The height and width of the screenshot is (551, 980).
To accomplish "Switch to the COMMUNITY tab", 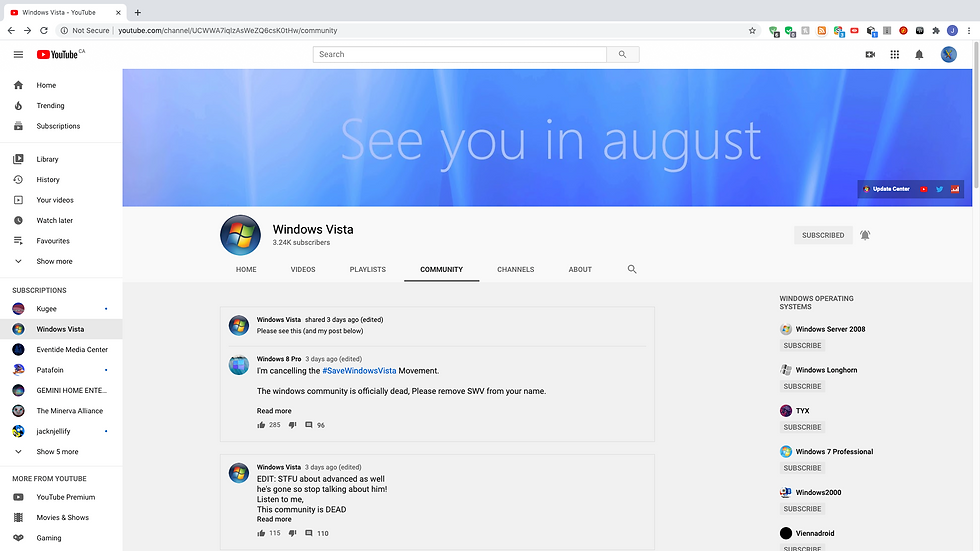I will coord(441,269).
